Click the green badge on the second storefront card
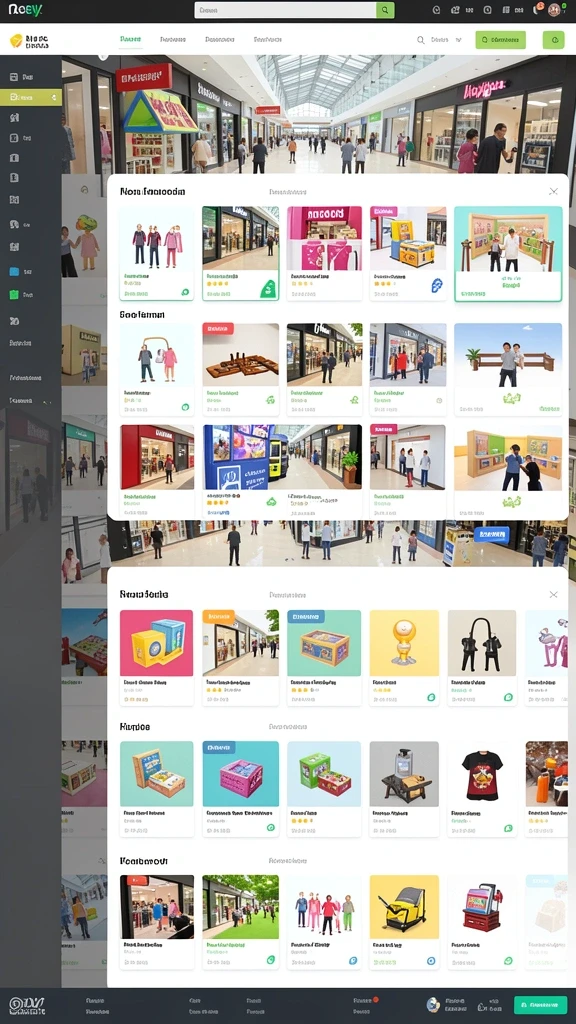The image size is (576, 1024). (268, 289)
